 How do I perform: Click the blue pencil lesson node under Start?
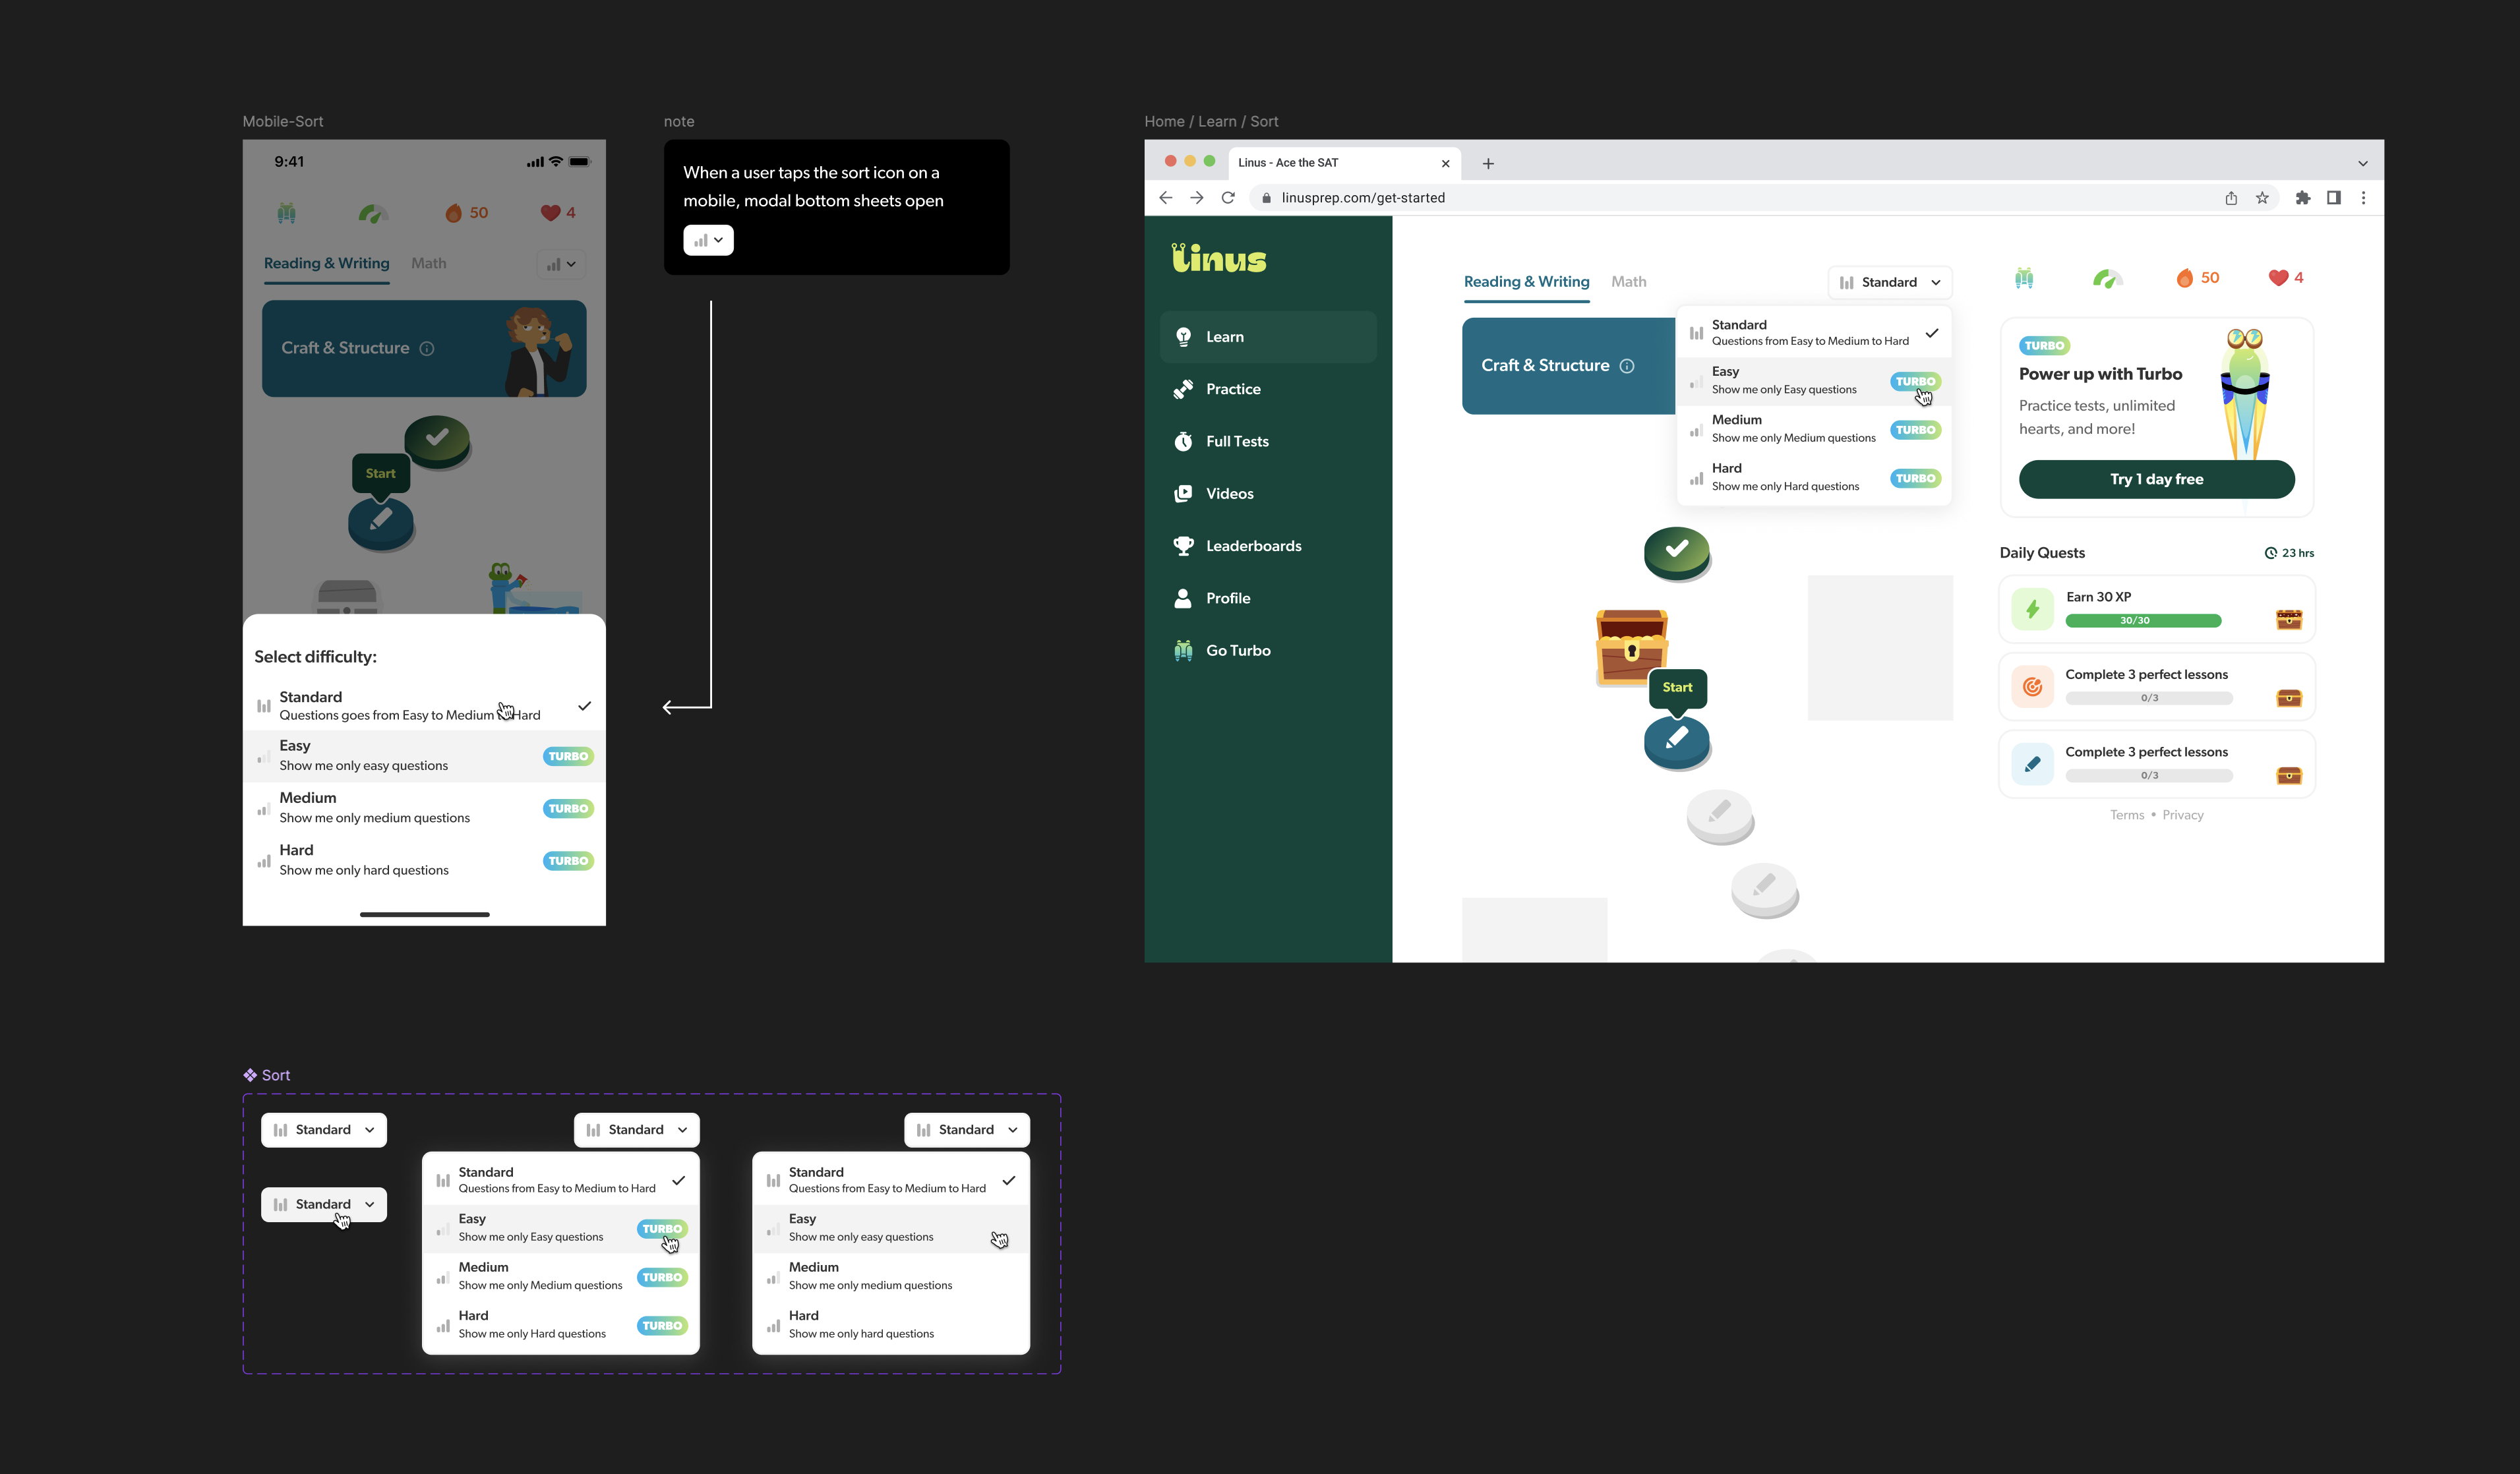1677,741
